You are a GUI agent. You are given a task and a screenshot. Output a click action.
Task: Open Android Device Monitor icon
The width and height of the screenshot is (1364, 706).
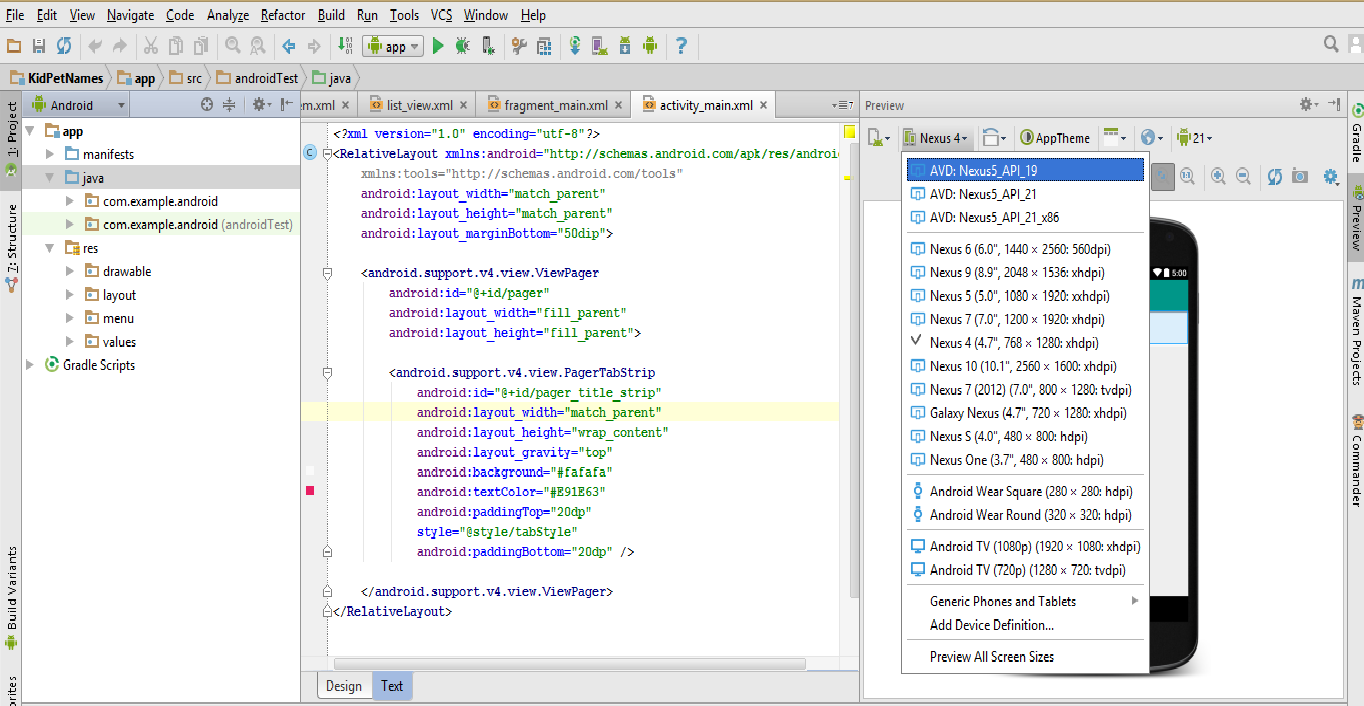coord(650,46)
